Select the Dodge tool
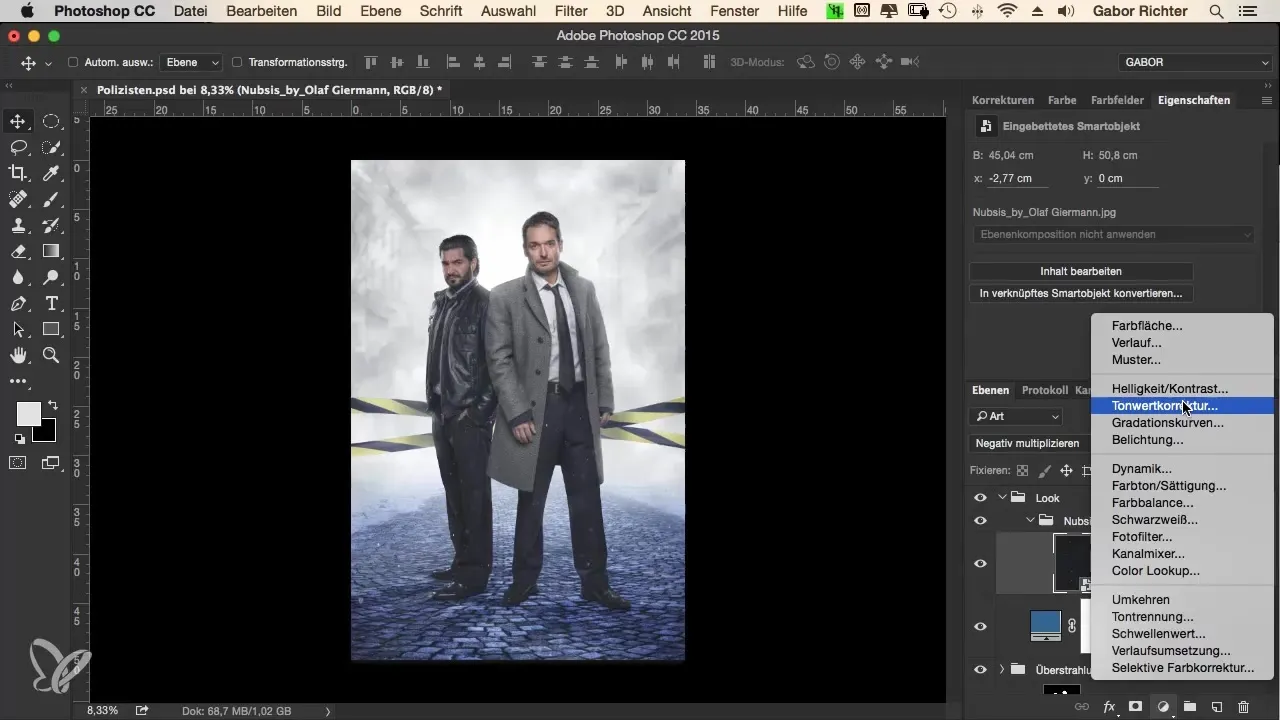1280x720 pixels. [51, 277]
